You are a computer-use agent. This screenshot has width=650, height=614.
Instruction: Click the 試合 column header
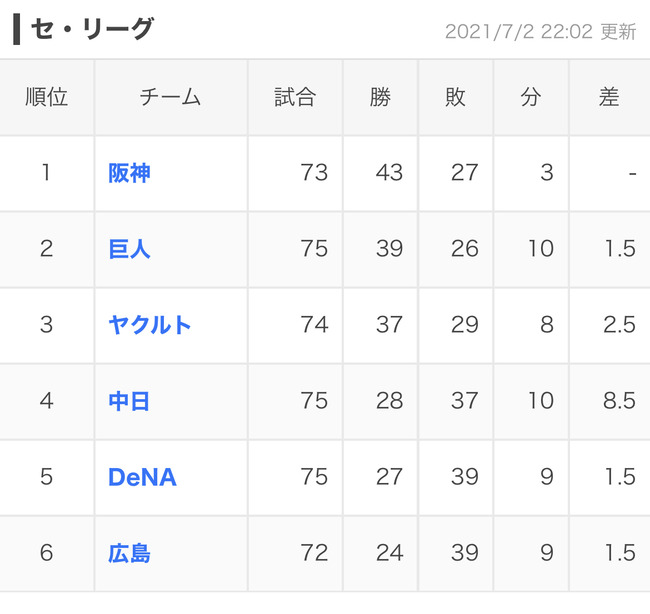295,97
